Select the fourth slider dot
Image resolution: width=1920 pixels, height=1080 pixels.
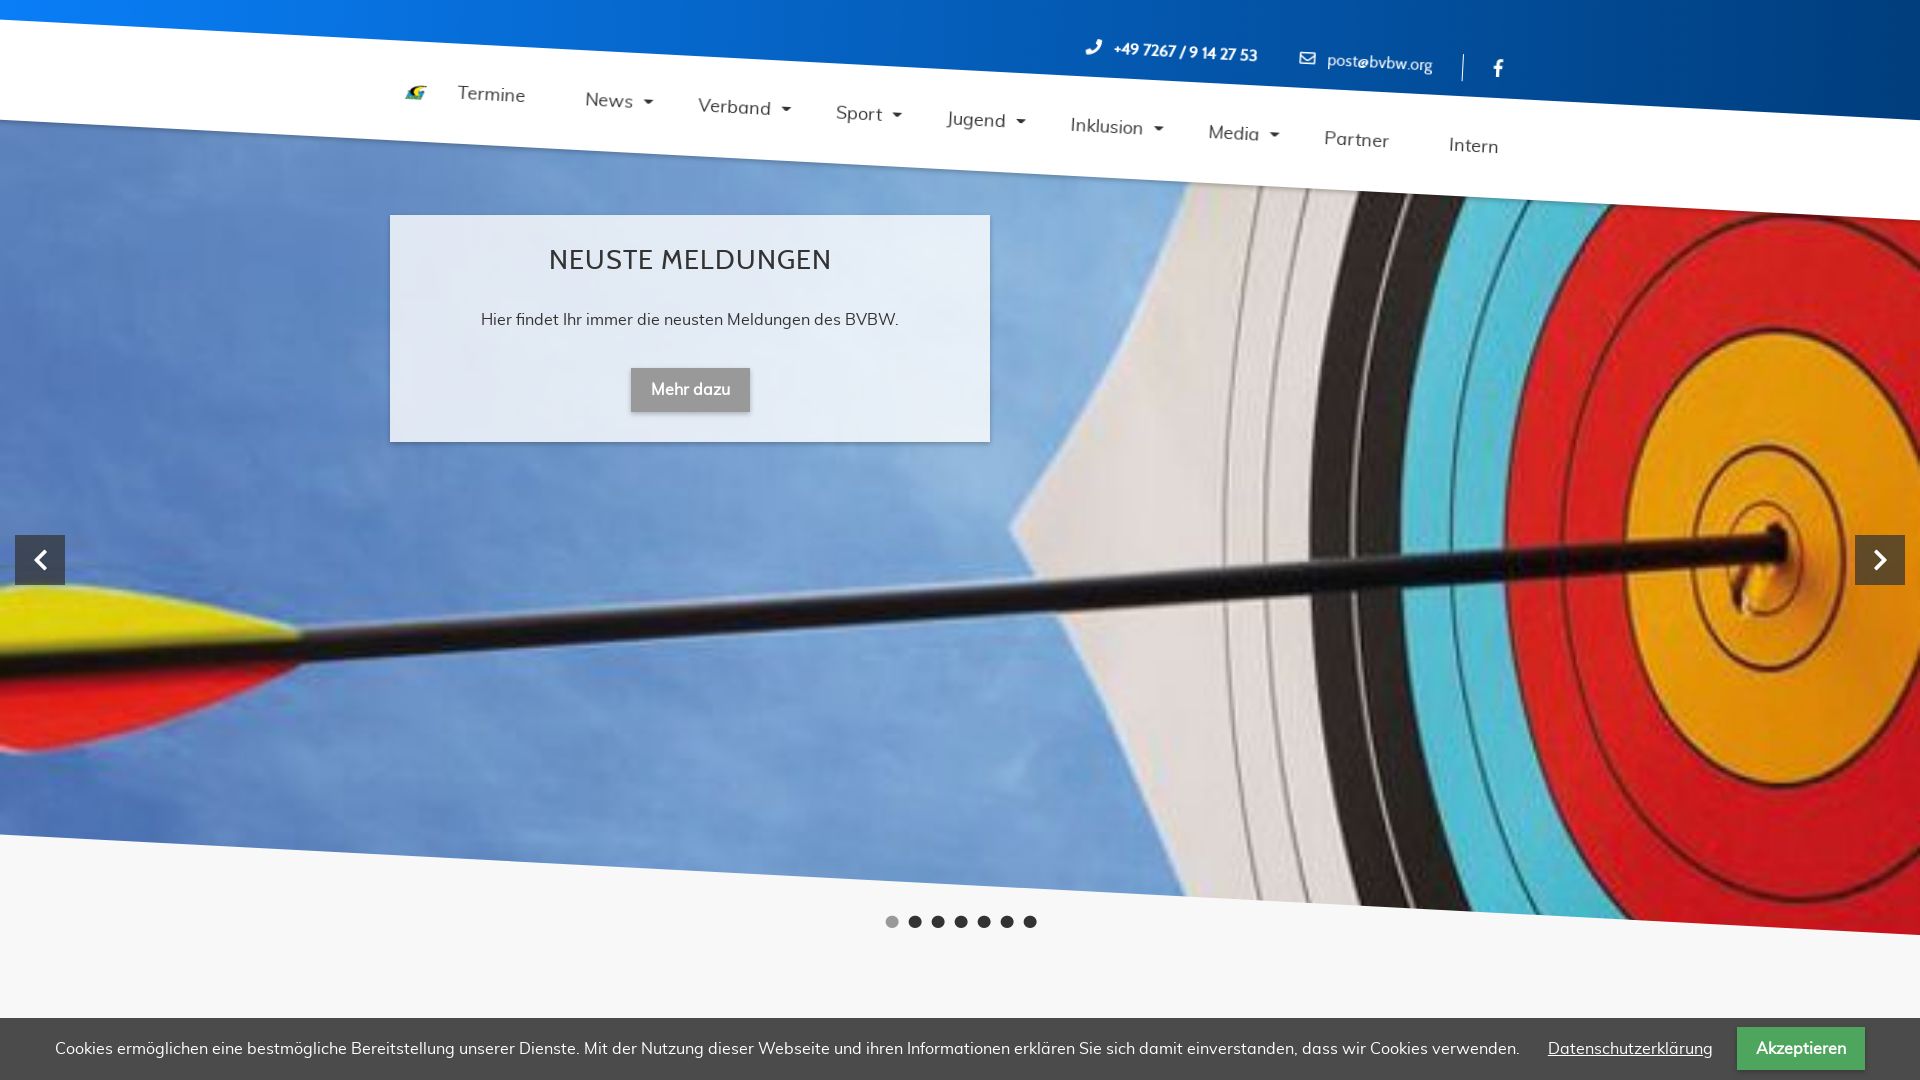point(961,922)
